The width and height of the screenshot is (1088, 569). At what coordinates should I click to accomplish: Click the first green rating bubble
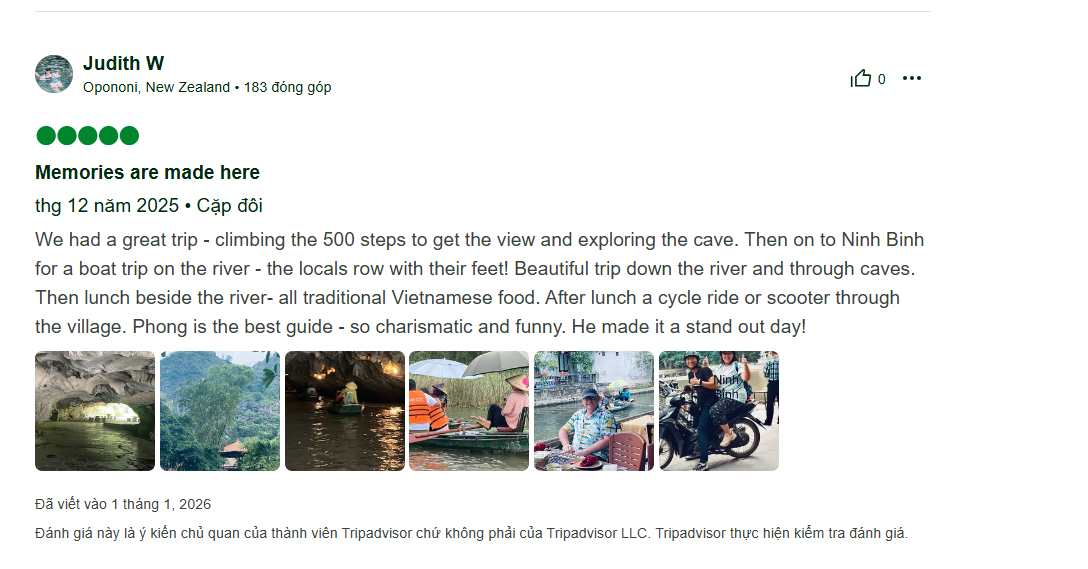pyautogui.click(x=45, y=136)
